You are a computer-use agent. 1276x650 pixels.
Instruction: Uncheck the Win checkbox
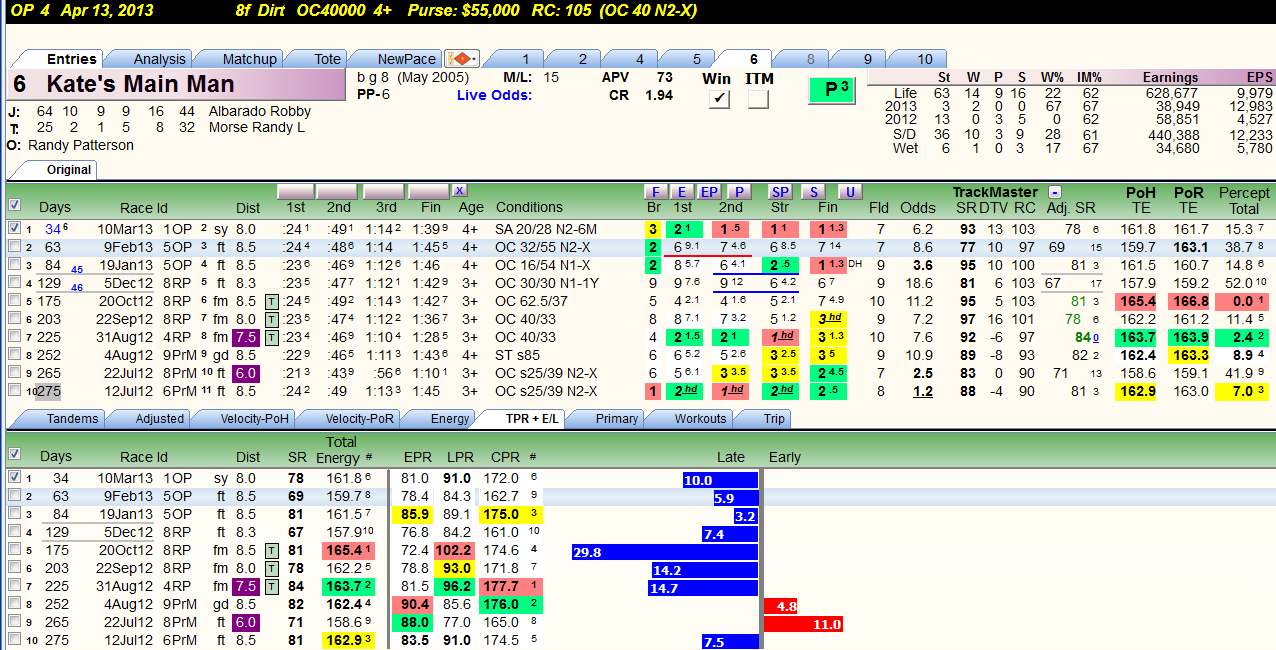pyautogui.click(x=718, y=99)
